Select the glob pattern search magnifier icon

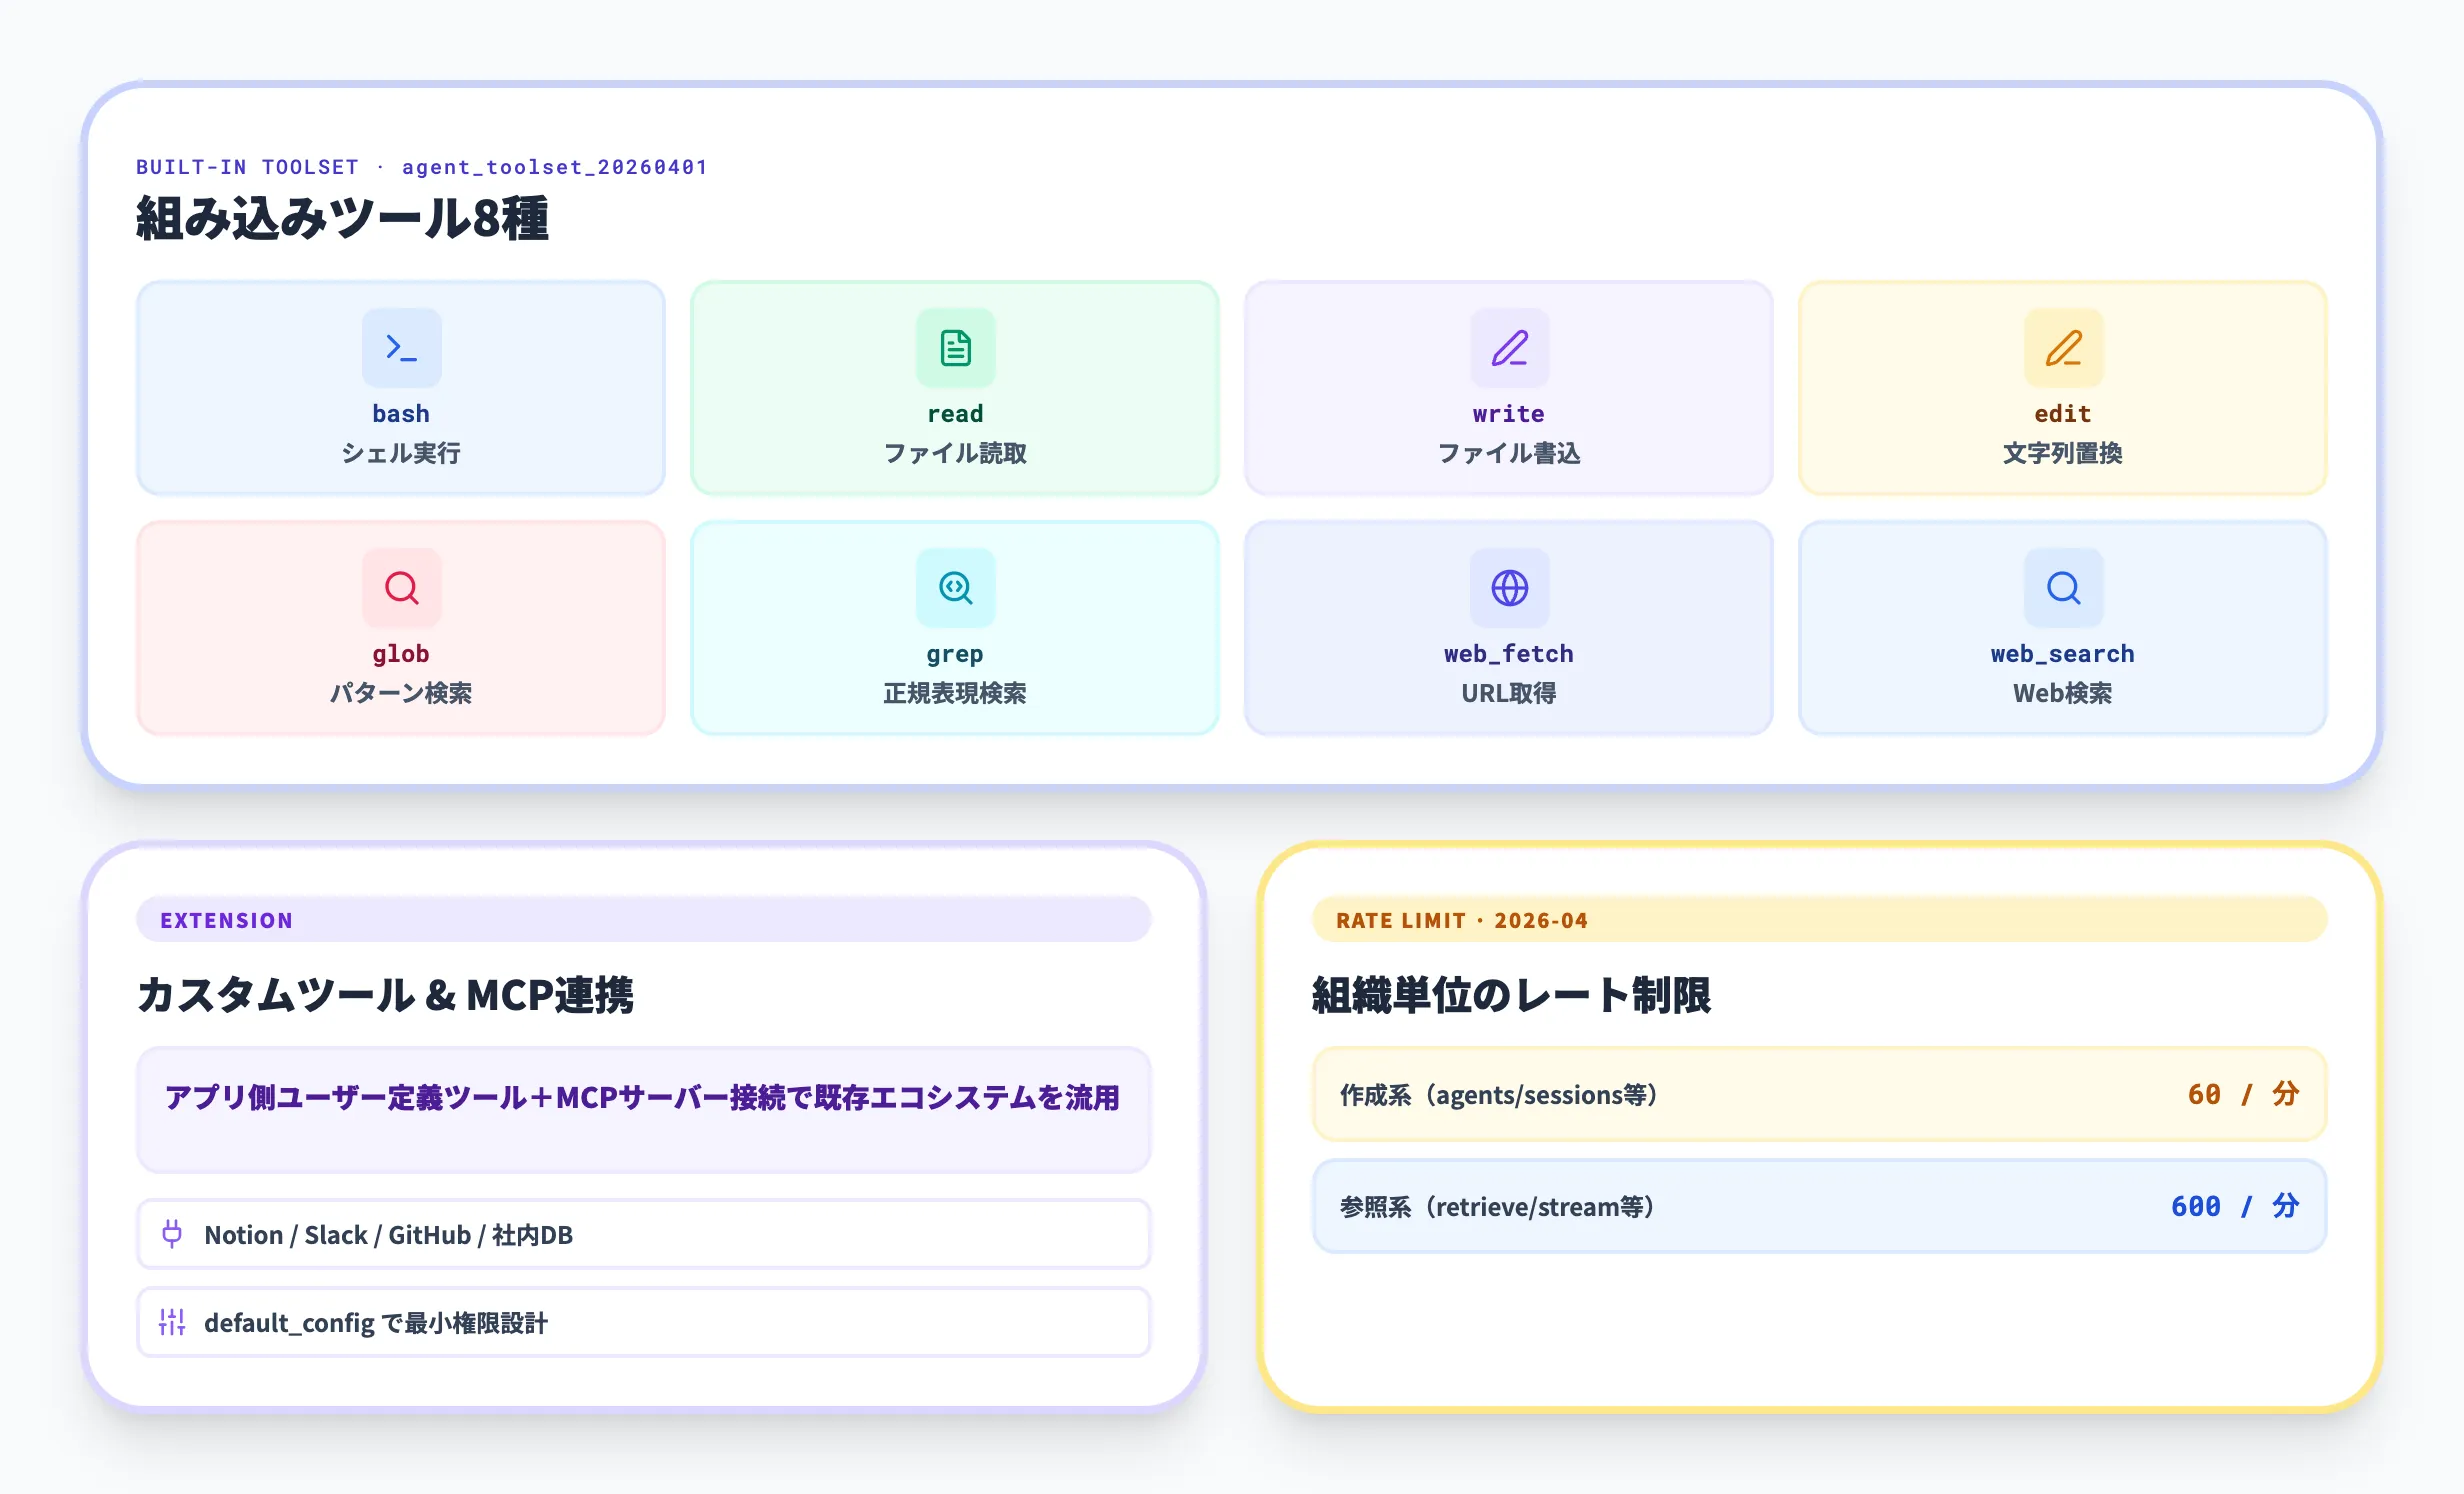(400, 588)
